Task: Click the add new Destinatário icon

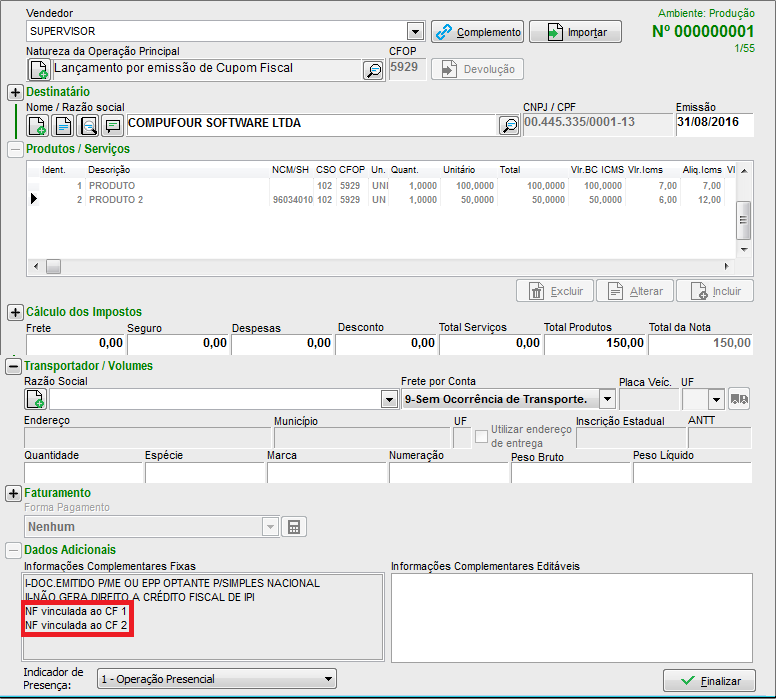Action: click(x=37, y=125)
